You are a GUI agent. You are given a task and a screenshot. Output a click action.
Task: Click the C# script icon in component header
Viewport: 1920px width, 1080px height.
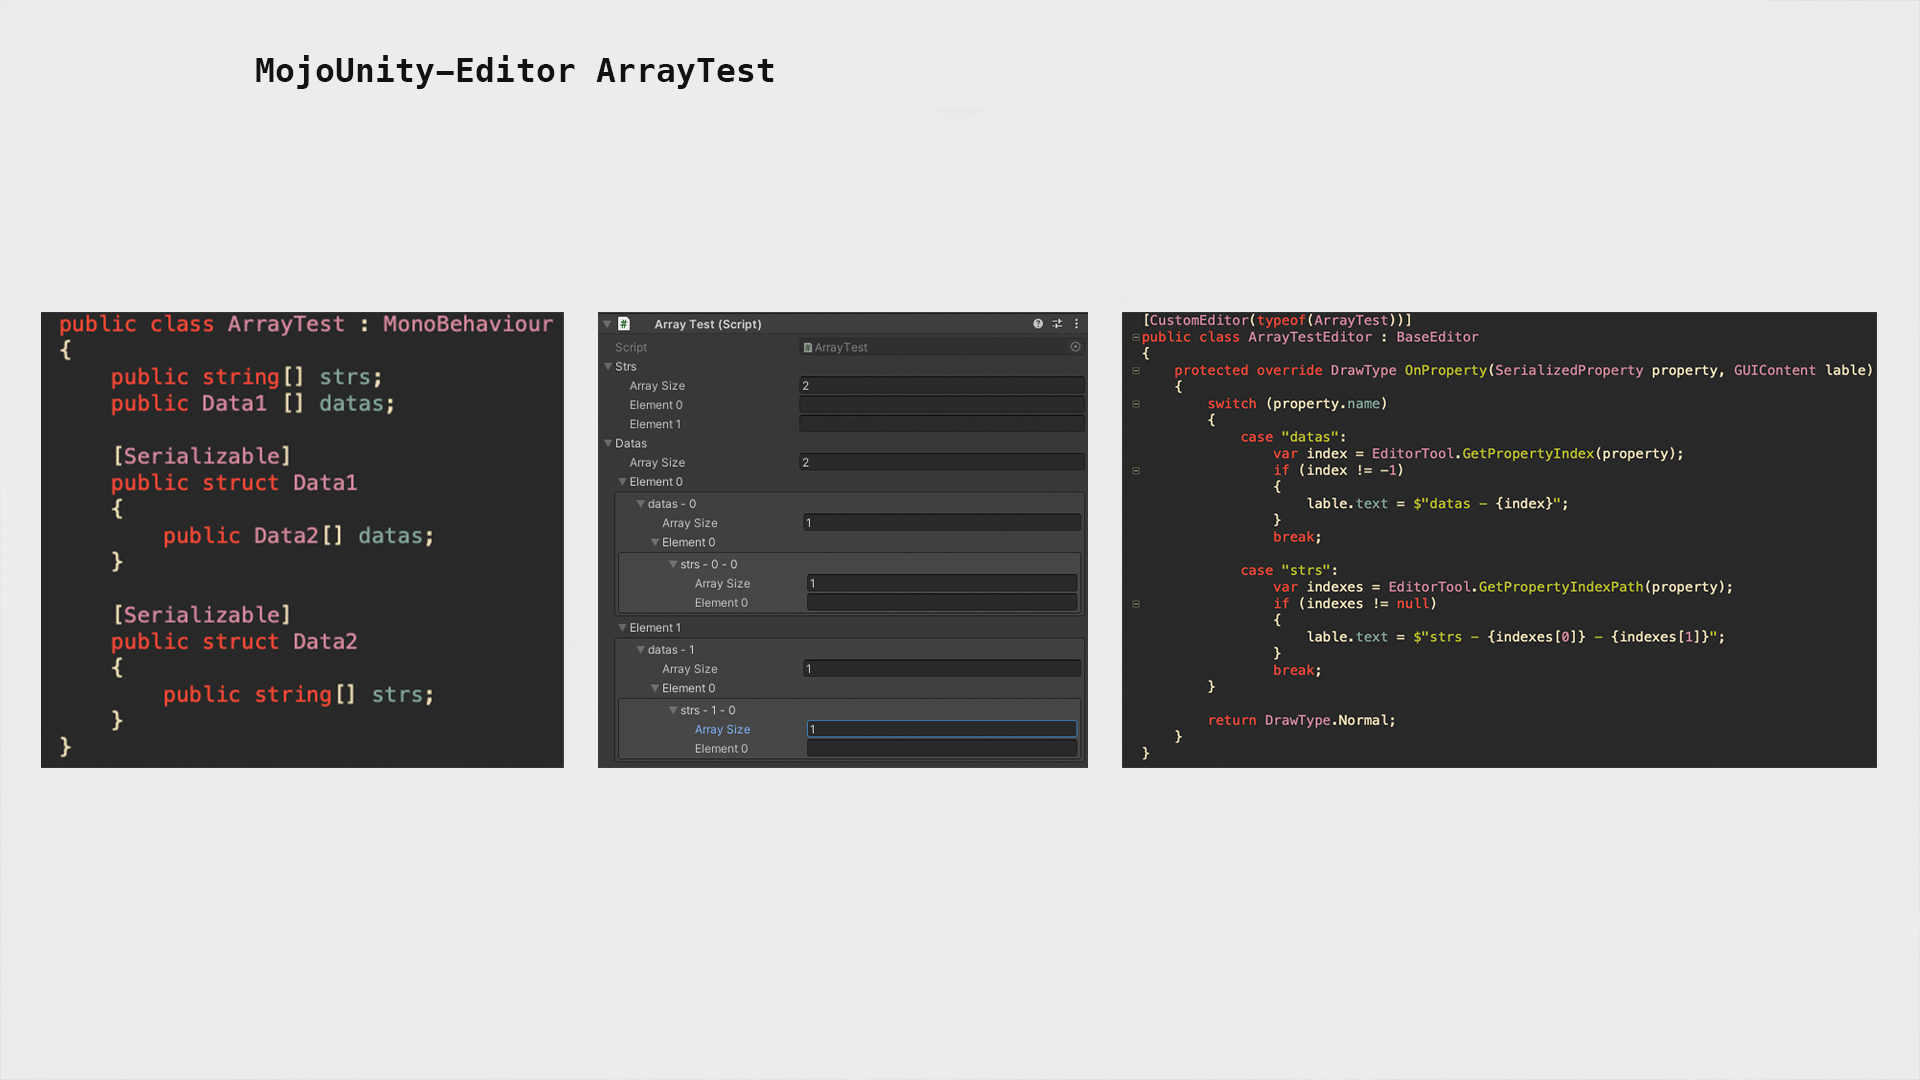[624, 324]
